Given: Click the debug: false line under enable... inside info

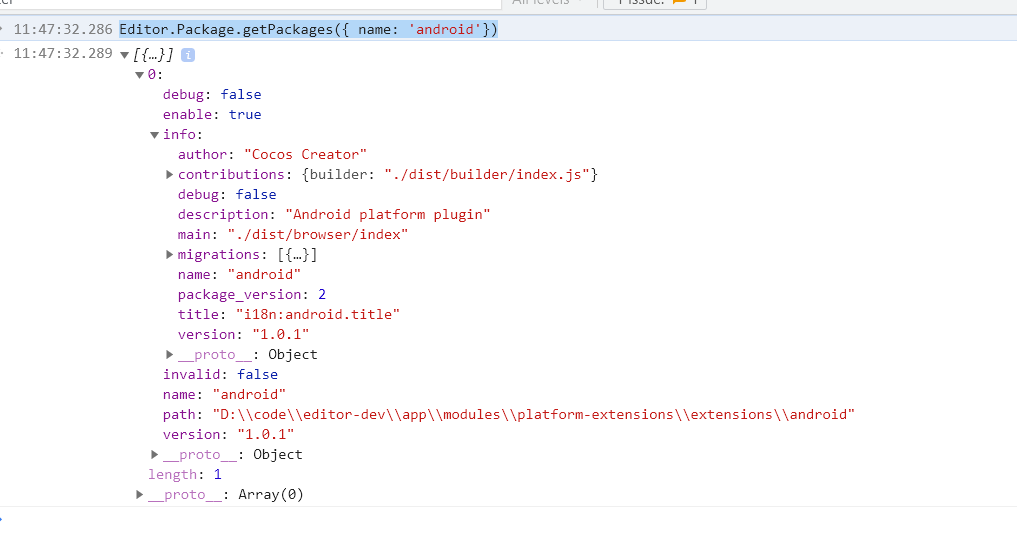Looking at the screenshot, I should (227, 195).
